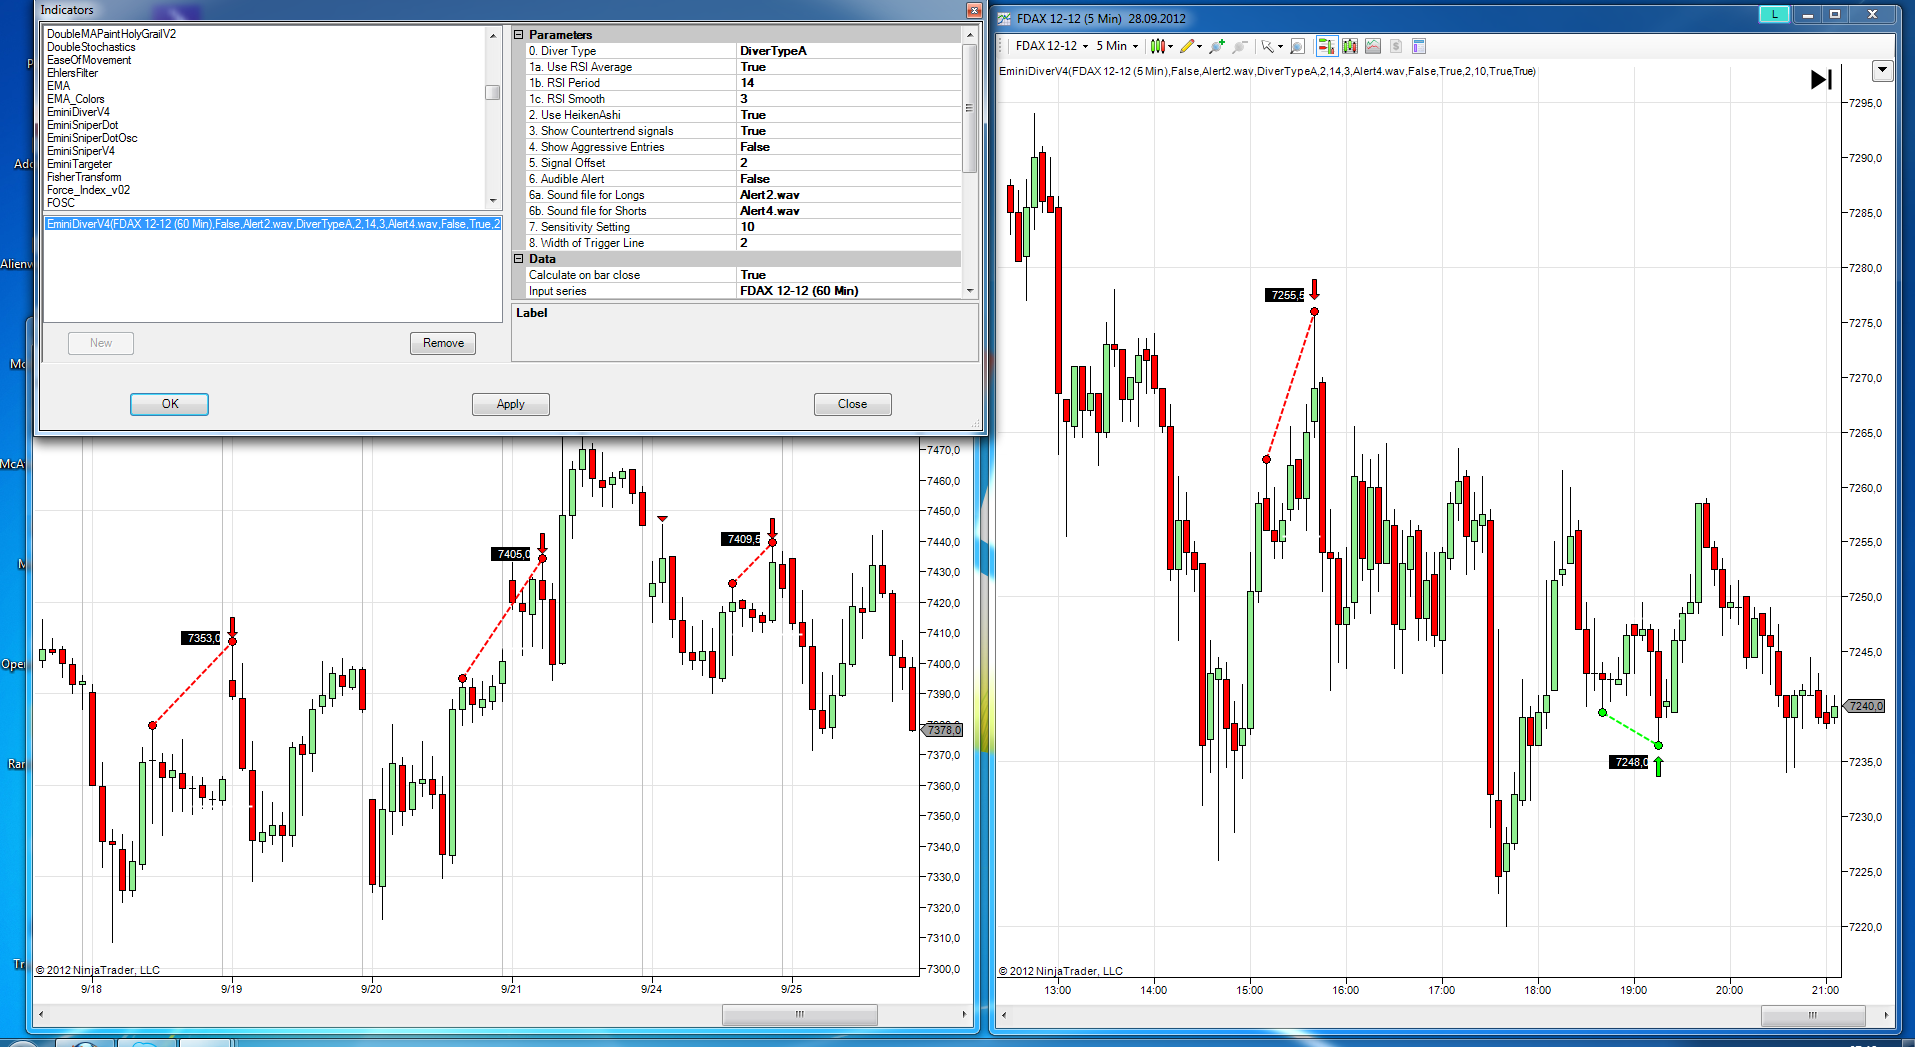Remove the selected indicator
This screenshot has width=1915, height=1047.
point(443,343)
